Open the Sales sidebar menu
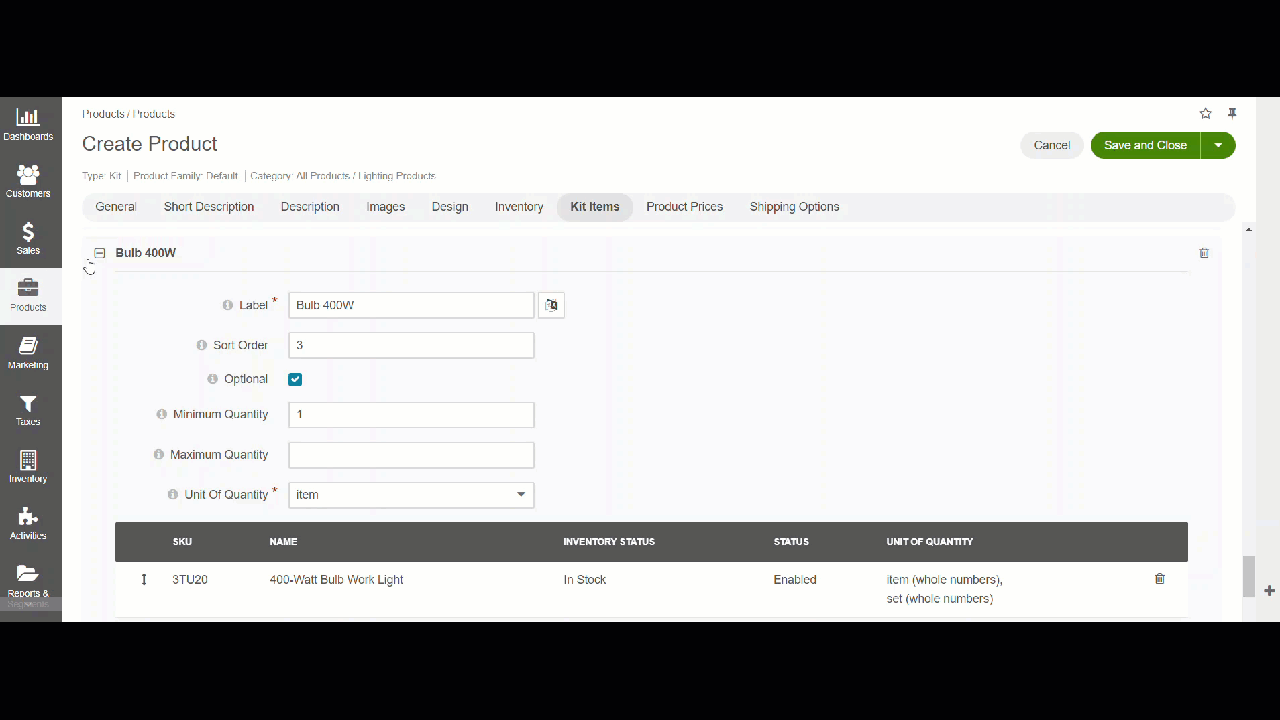The image size is (1280, 720). coord(28,239)
